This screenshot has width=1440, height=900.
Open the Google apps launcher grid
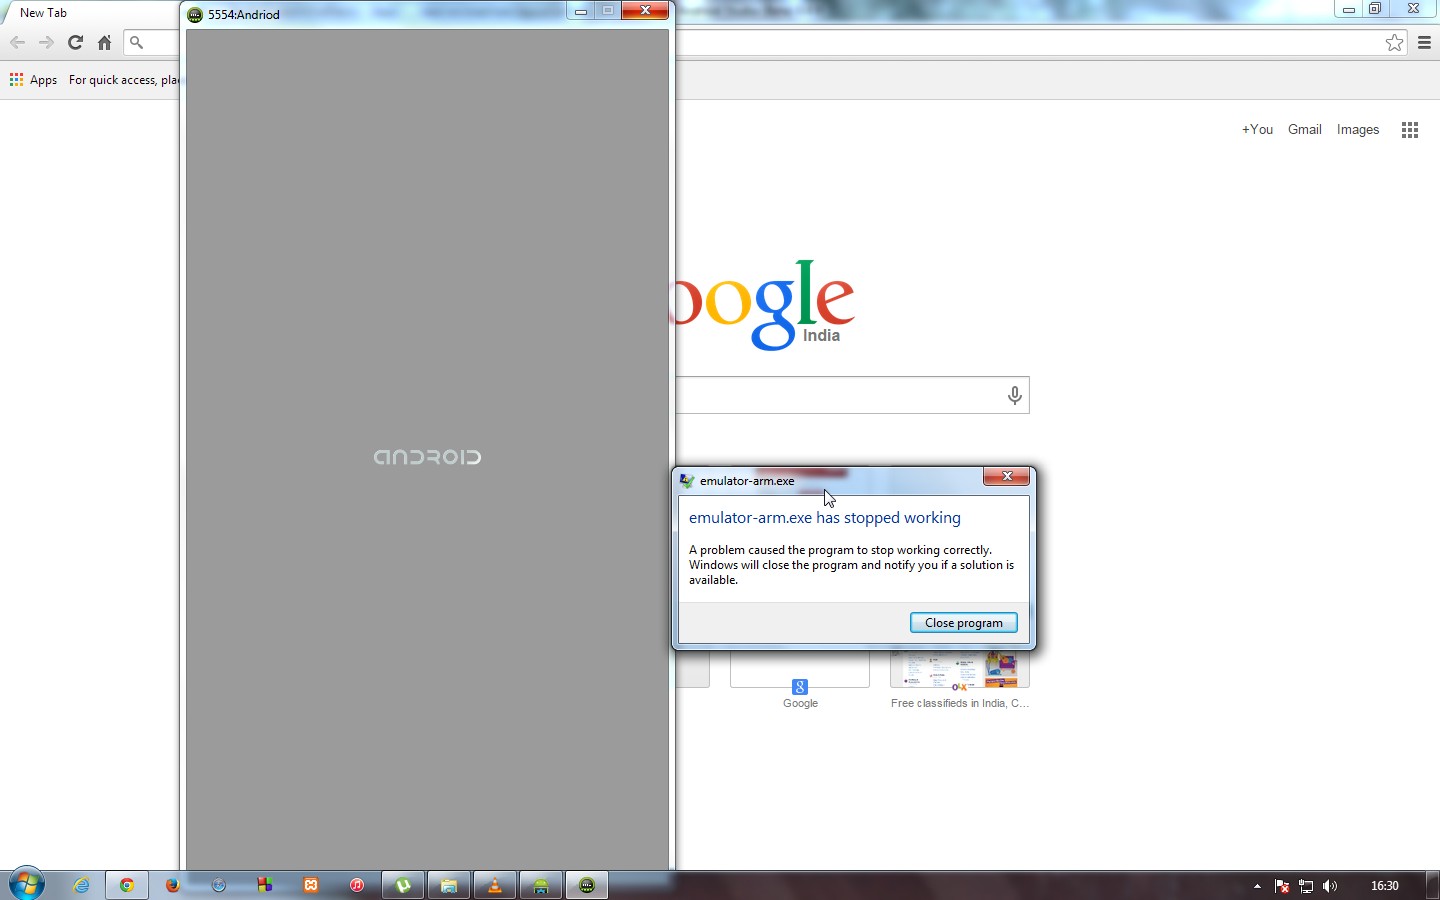[1409, 130]
